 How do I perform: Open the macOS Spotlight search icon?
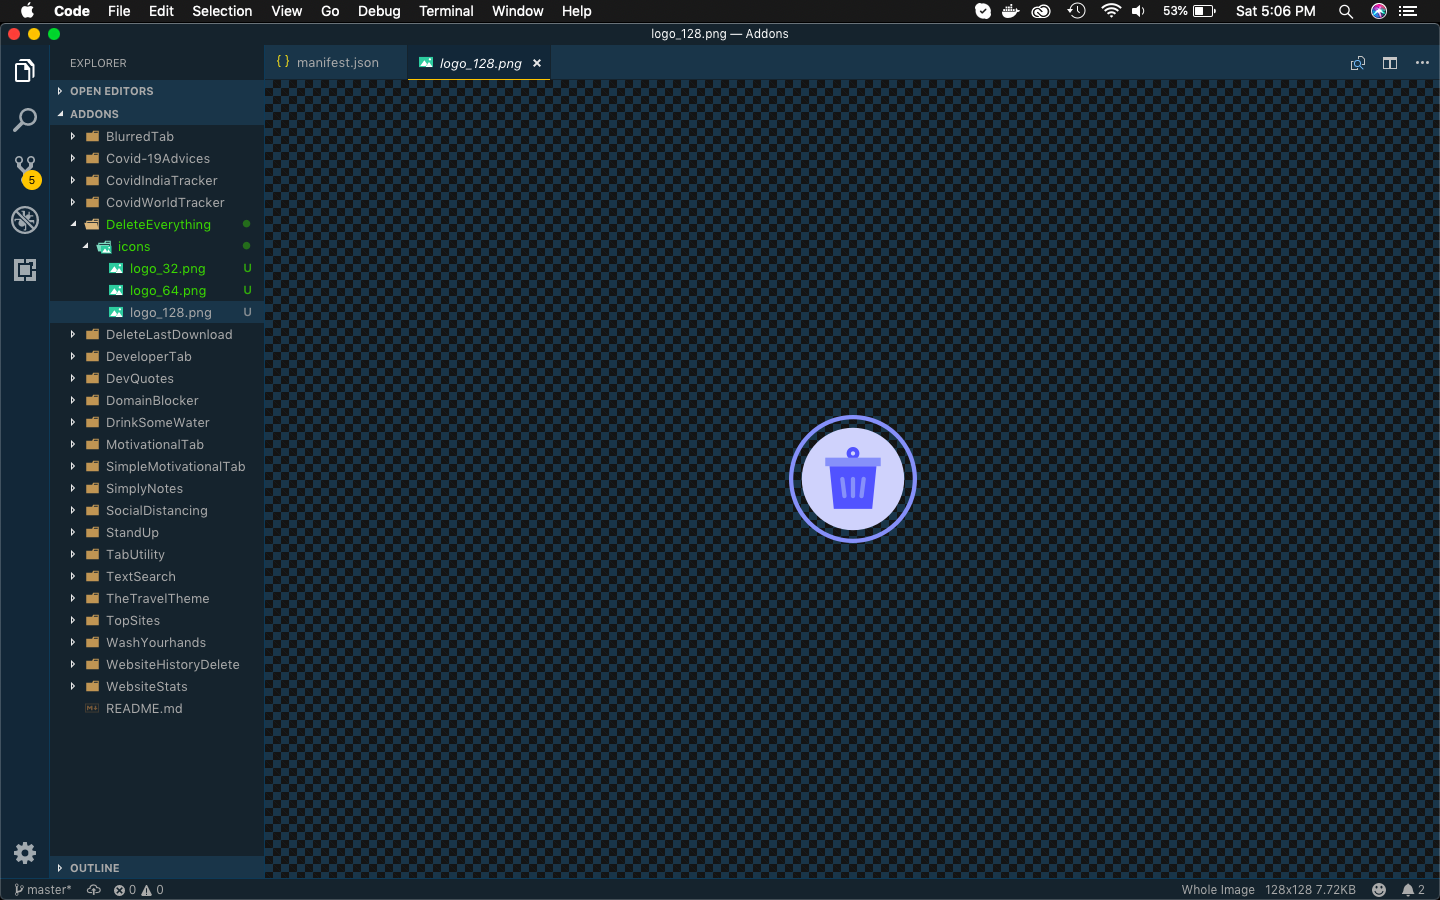coord(1346,11)
